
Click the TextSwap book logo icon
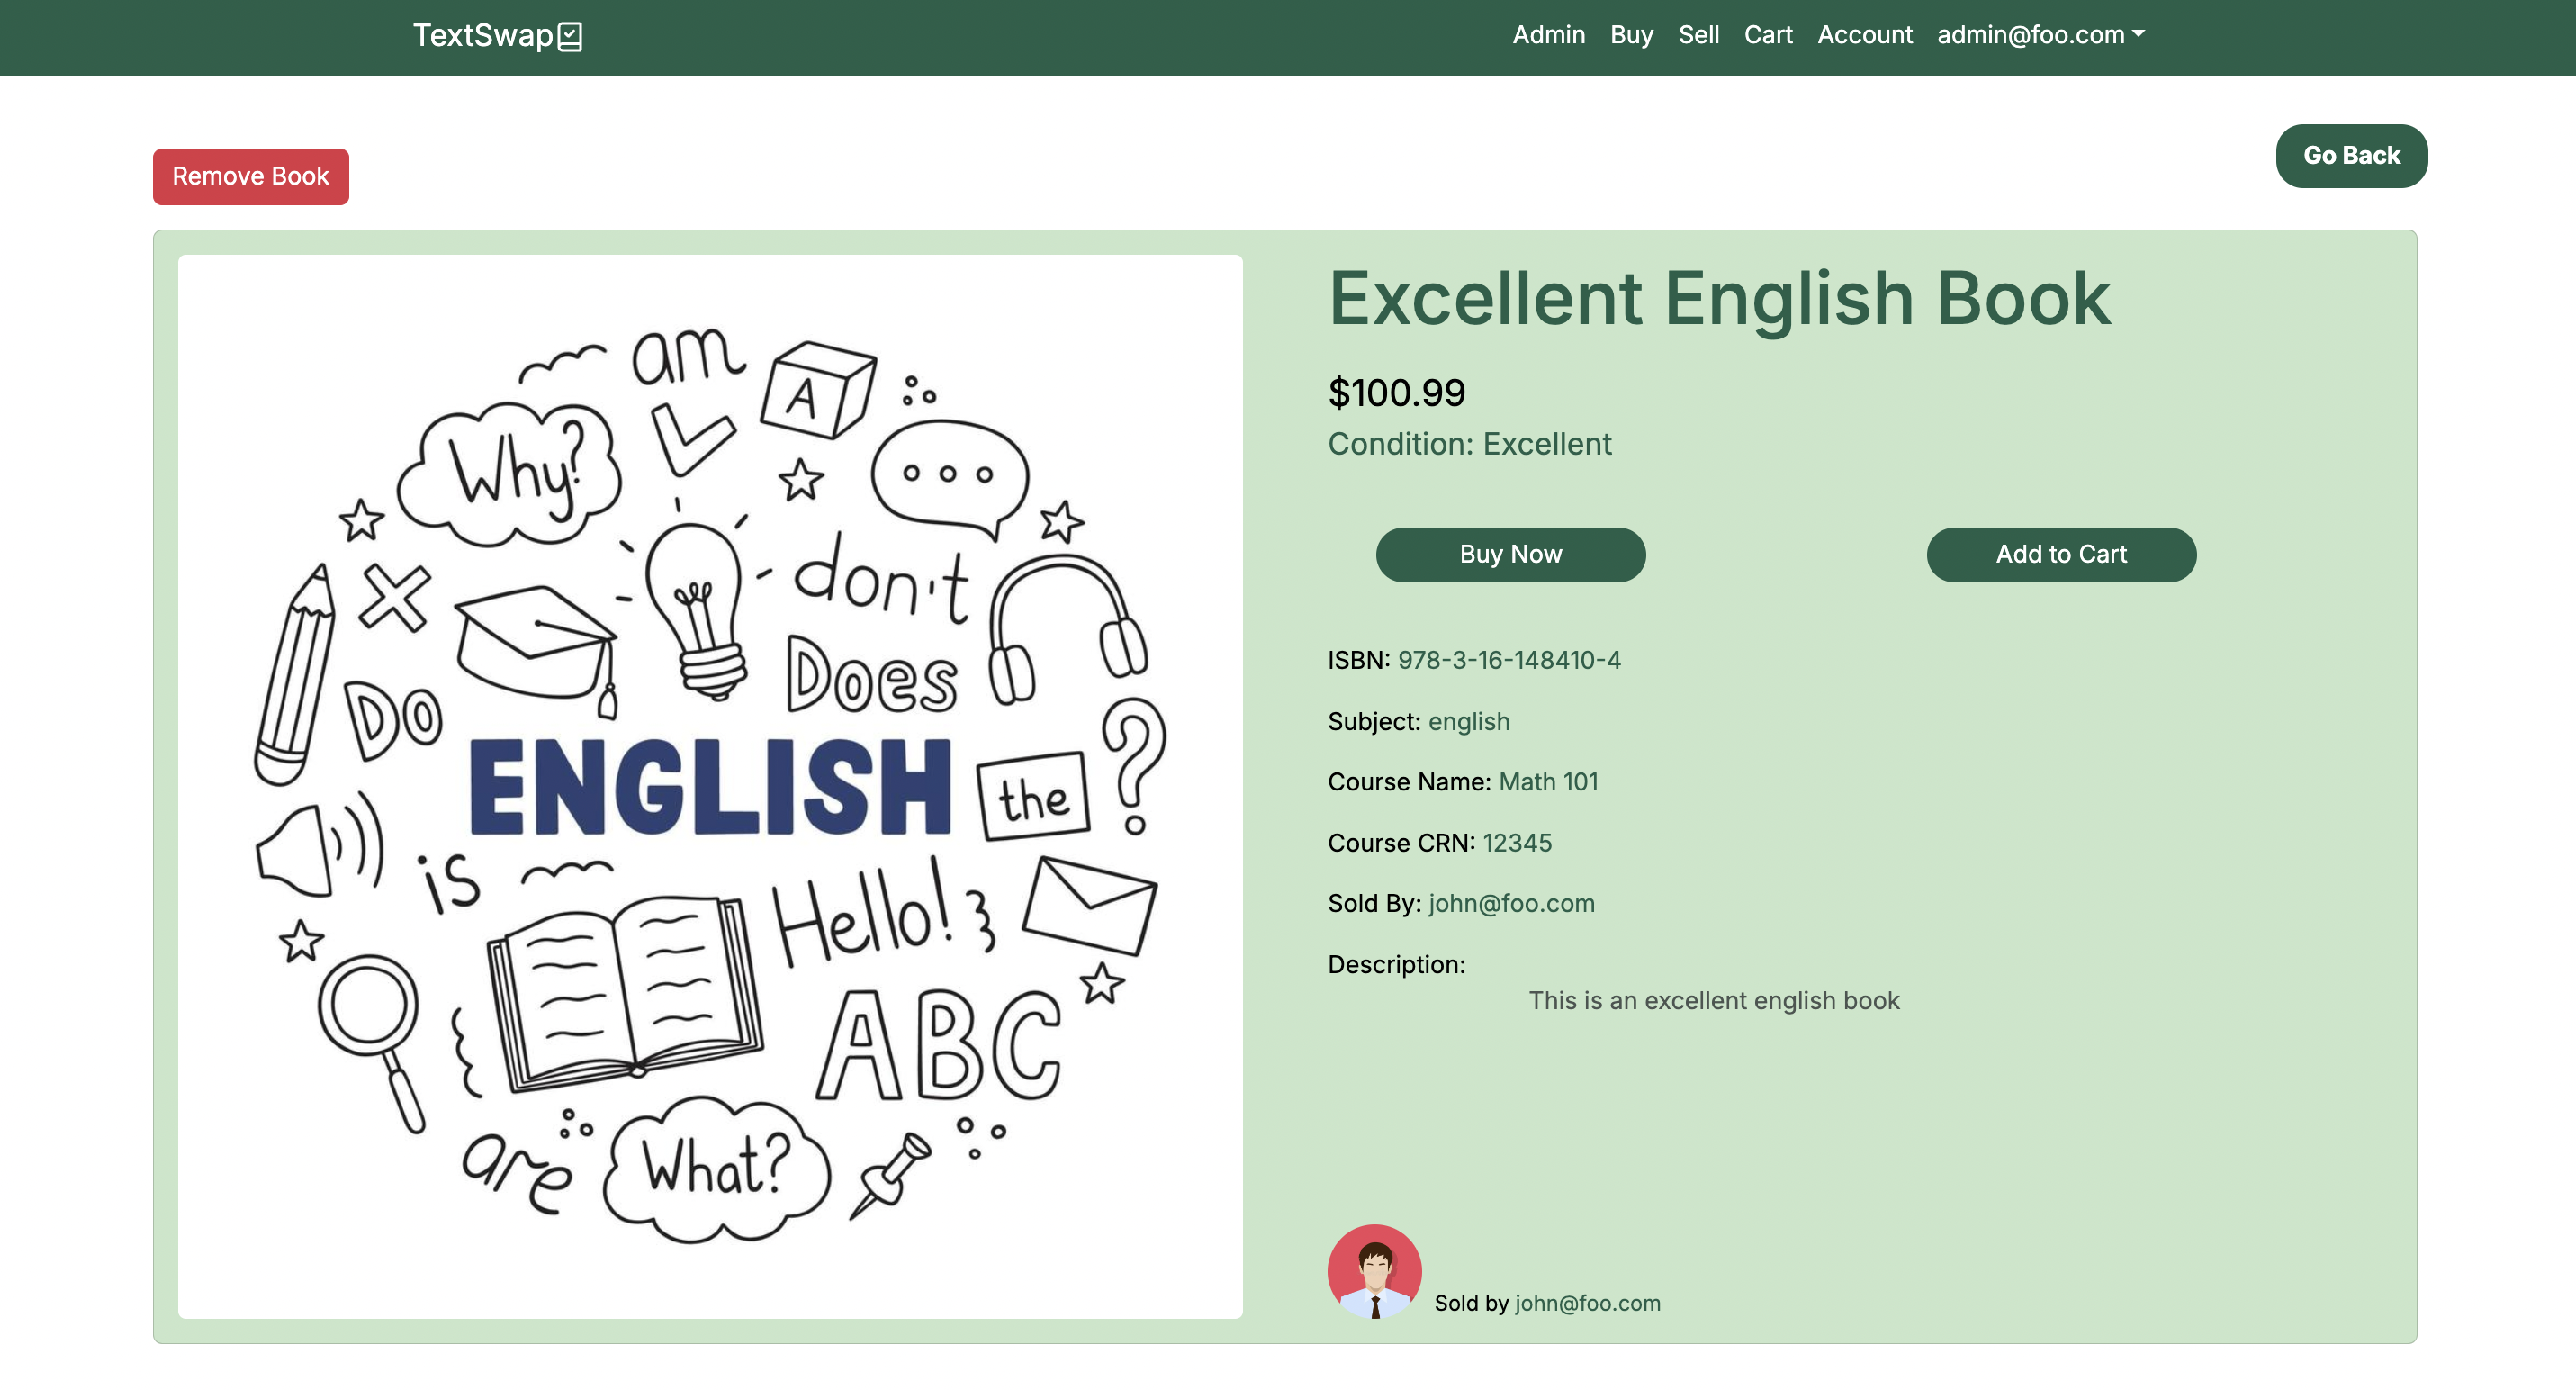tap(570, 37)
